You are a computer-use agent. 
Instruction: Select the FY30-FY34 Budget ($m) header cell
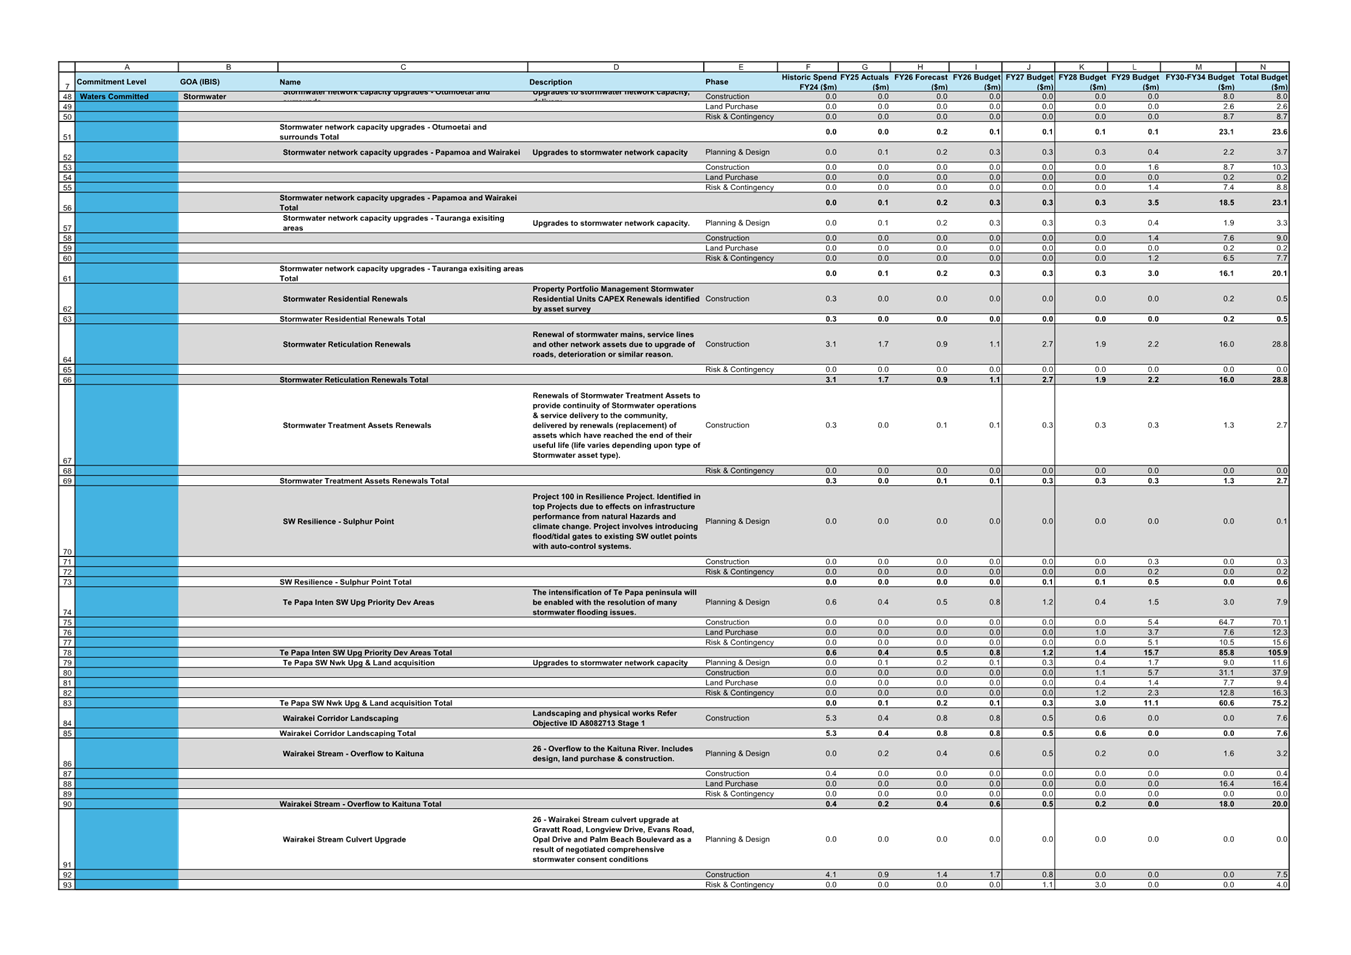pos(1199,82)
